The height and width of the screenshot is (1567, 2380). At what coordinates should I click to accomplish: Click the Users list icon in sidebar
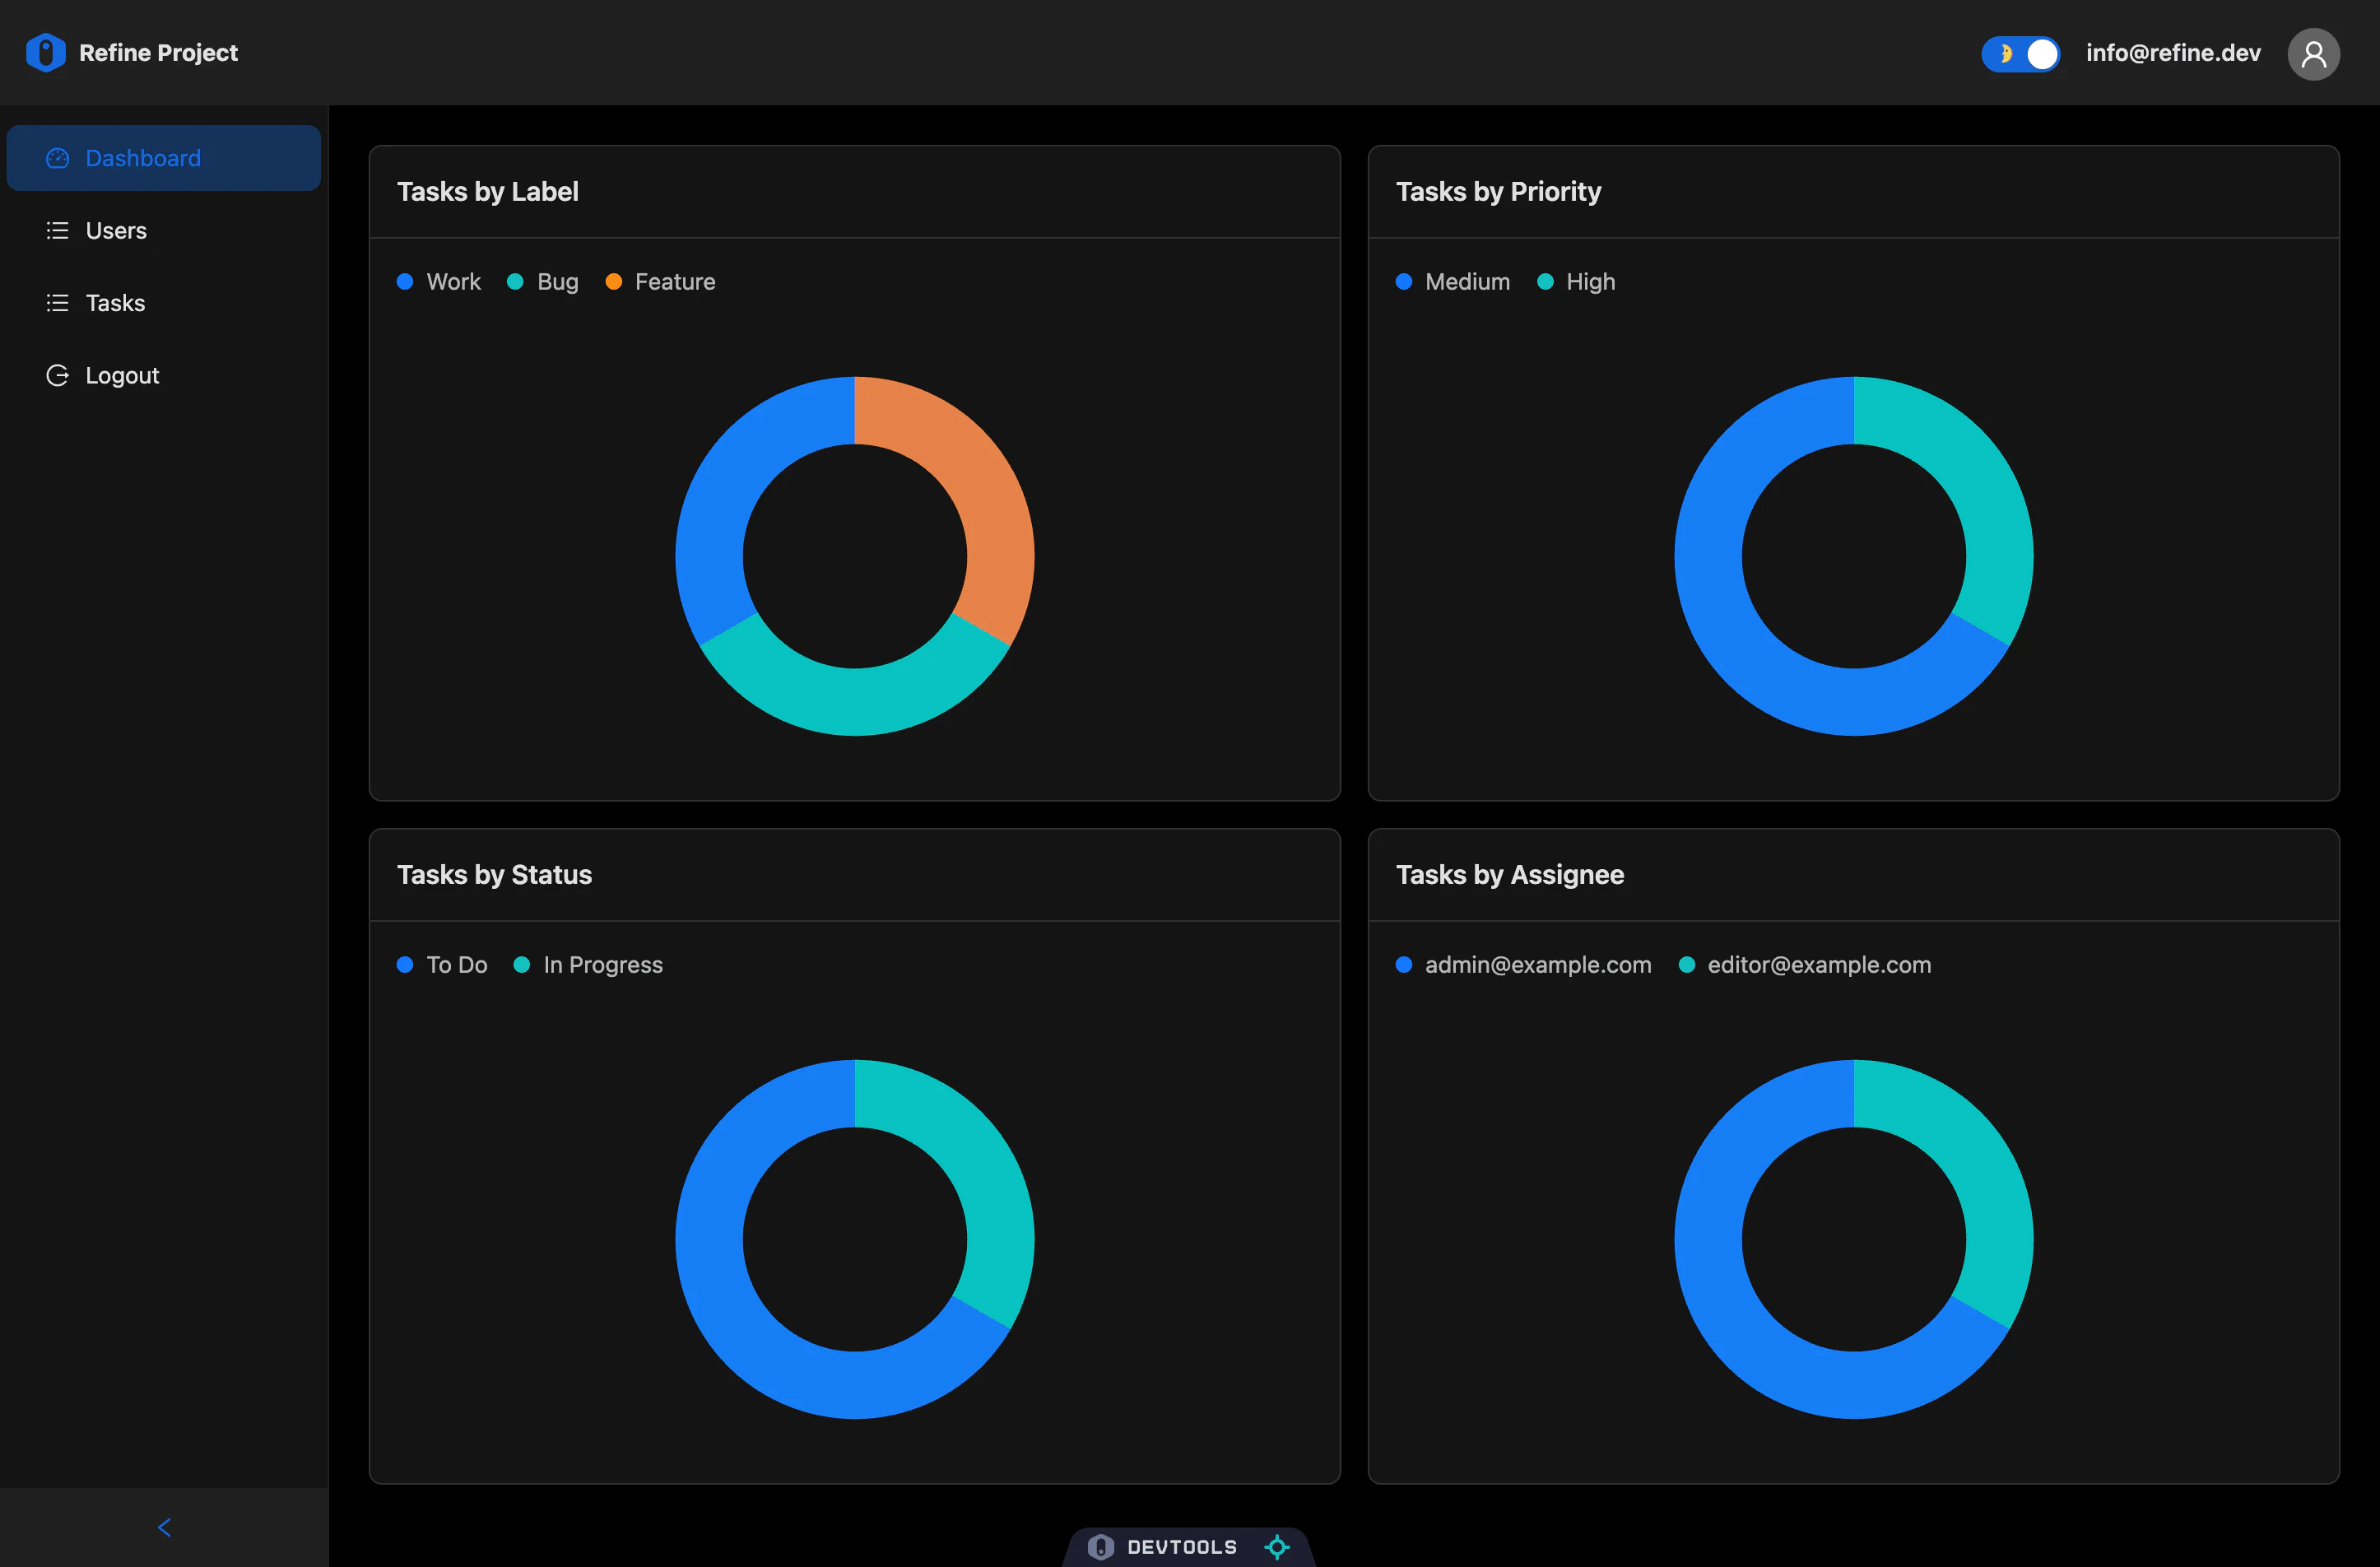pyautogui.click(x=58, y=230)
